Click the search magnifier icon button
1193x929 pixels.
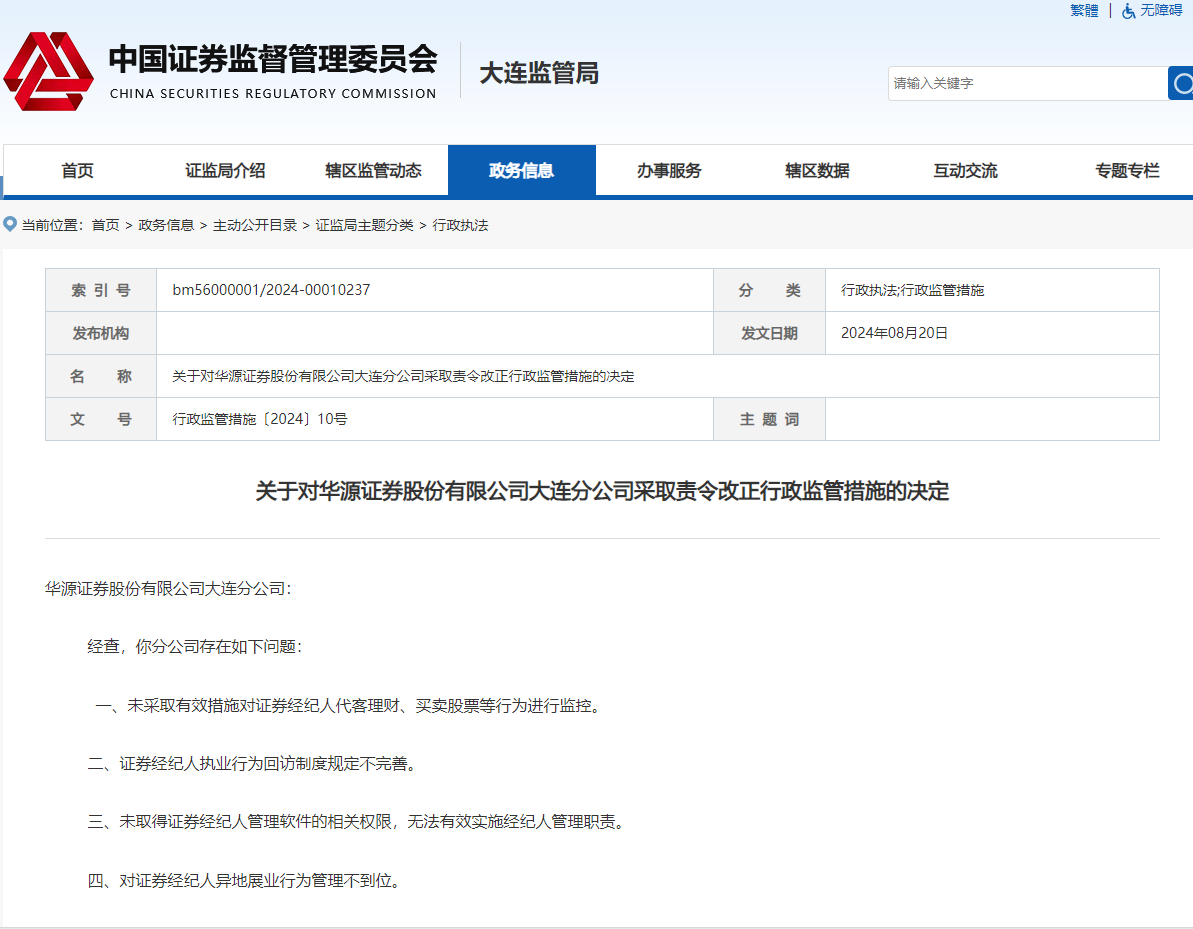[1181, 83]
